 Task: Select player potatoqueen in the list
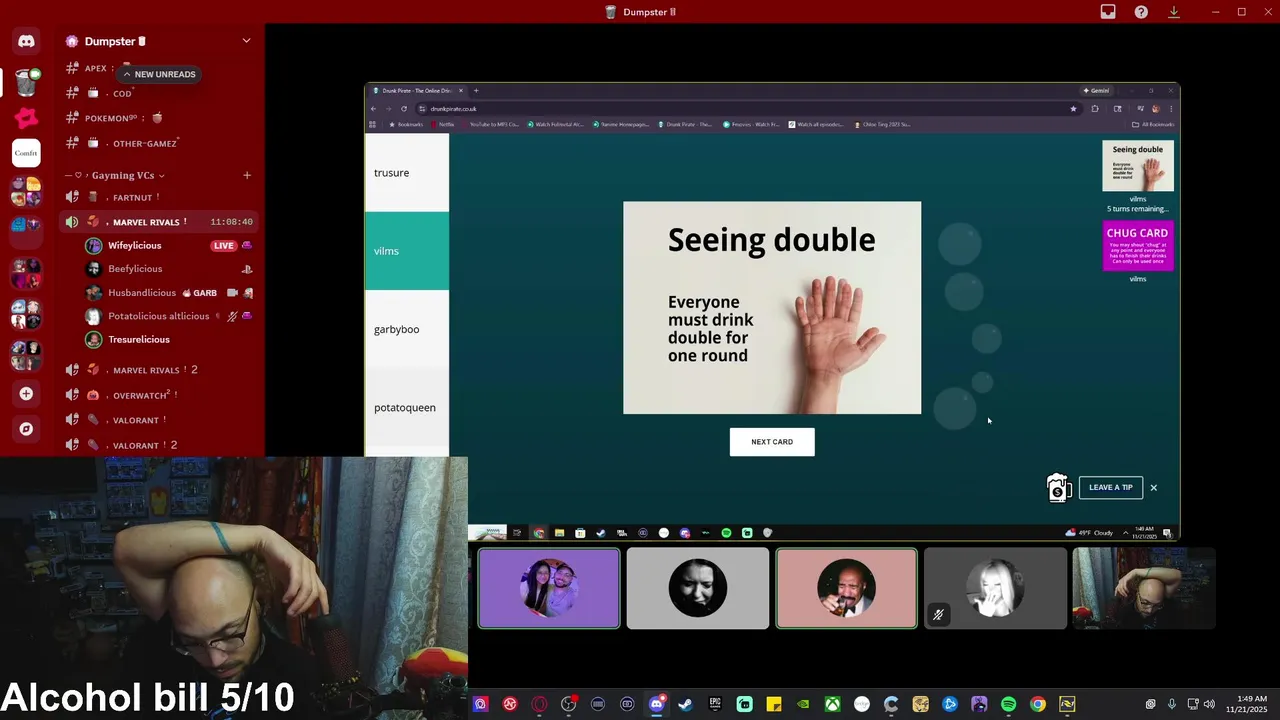click(407, 407)
